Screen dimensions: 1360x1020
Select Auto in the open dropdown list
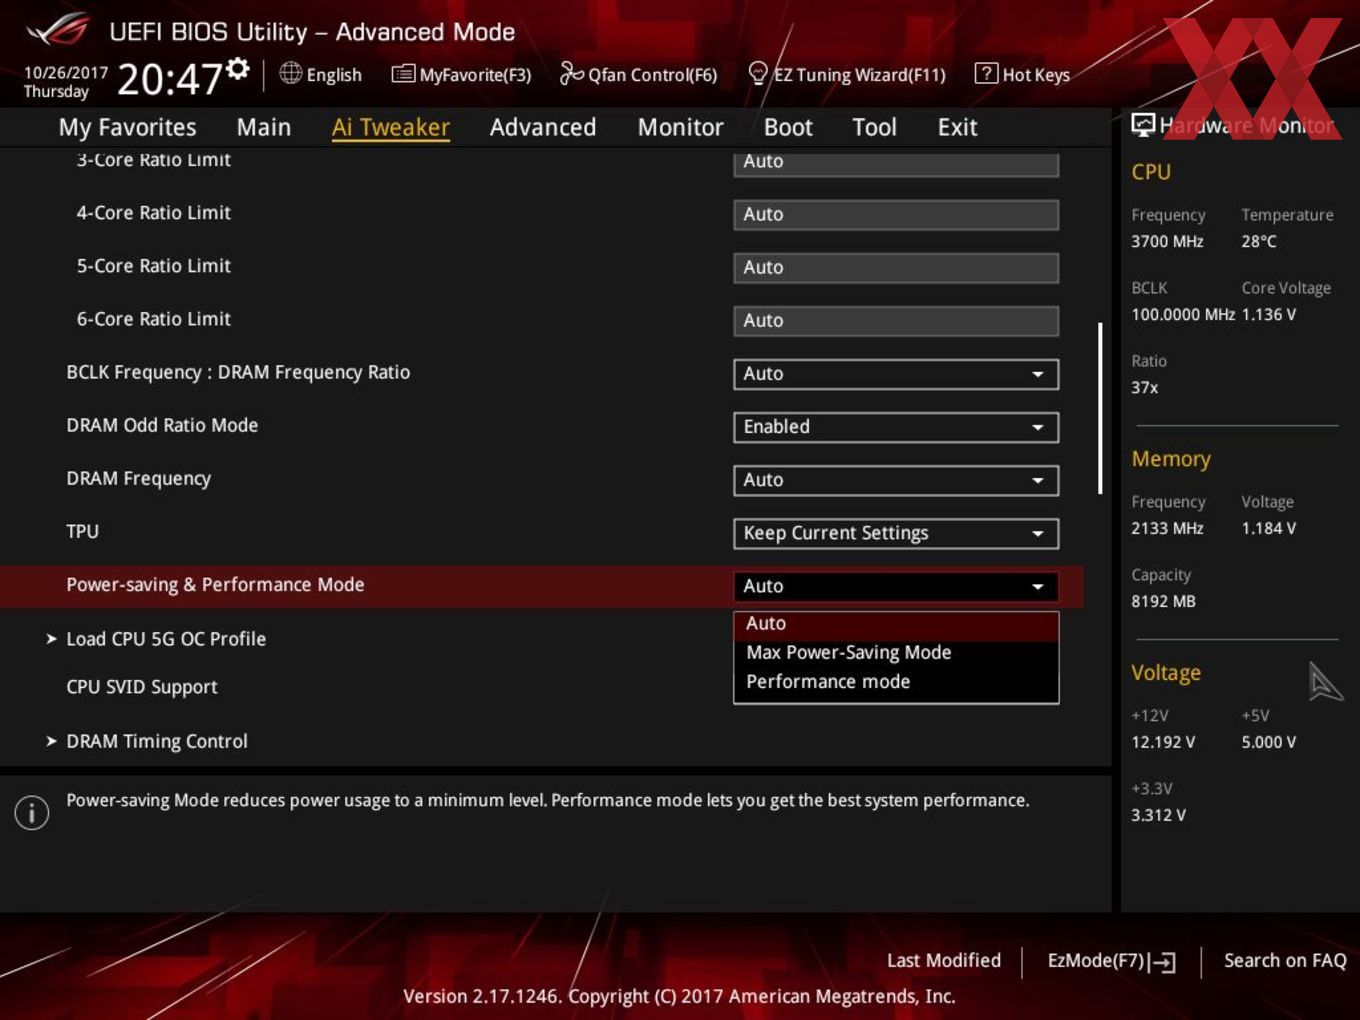pyautogui.click(x=896, y=624)
